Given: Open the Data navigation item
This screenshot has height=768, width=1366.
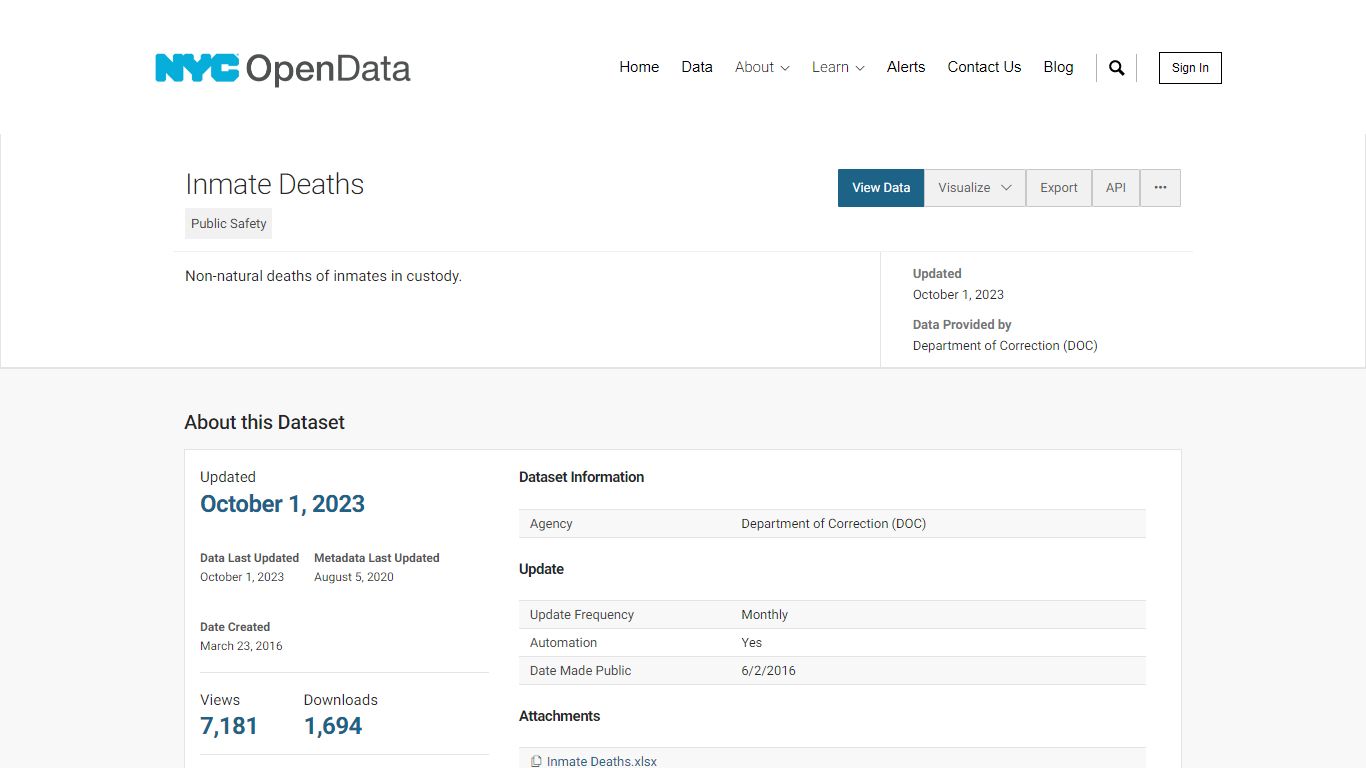Looking at the screenshot, I should pos(697,67).
